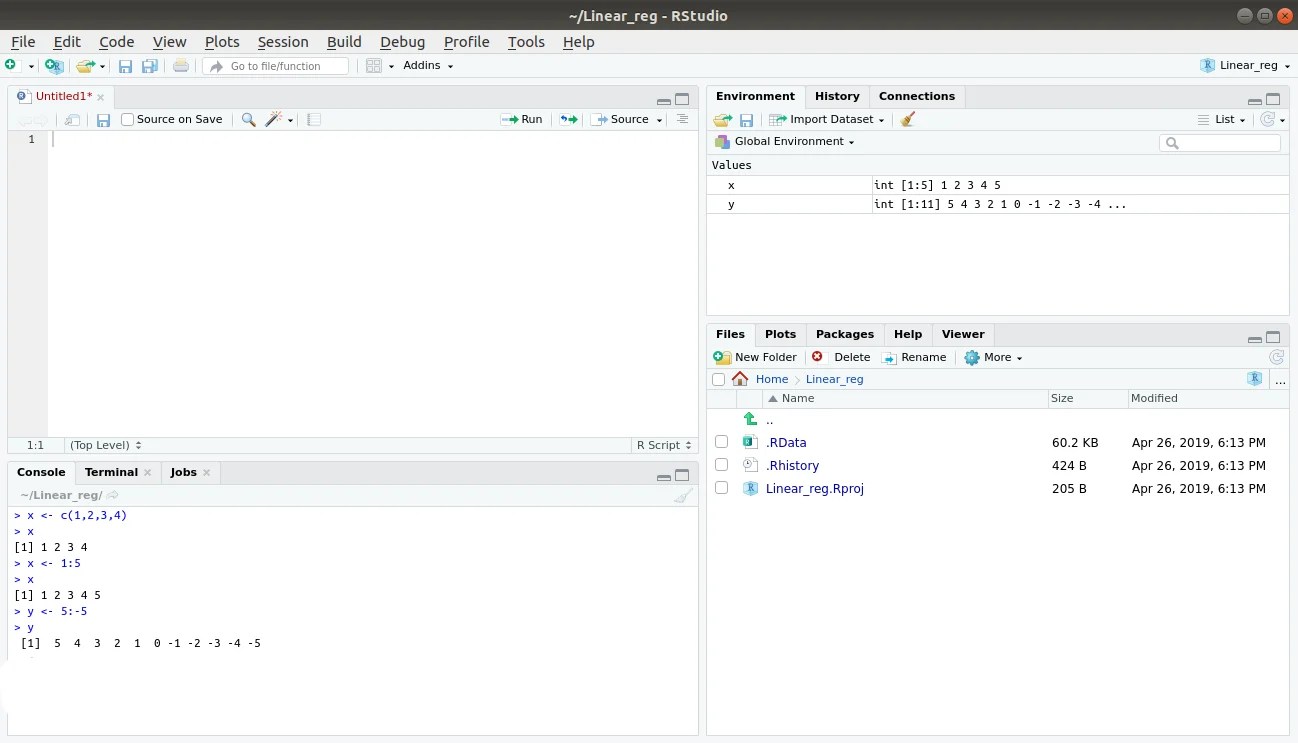Open the Session menu
Screen dimensions: 1298x743
click(283, 42)
